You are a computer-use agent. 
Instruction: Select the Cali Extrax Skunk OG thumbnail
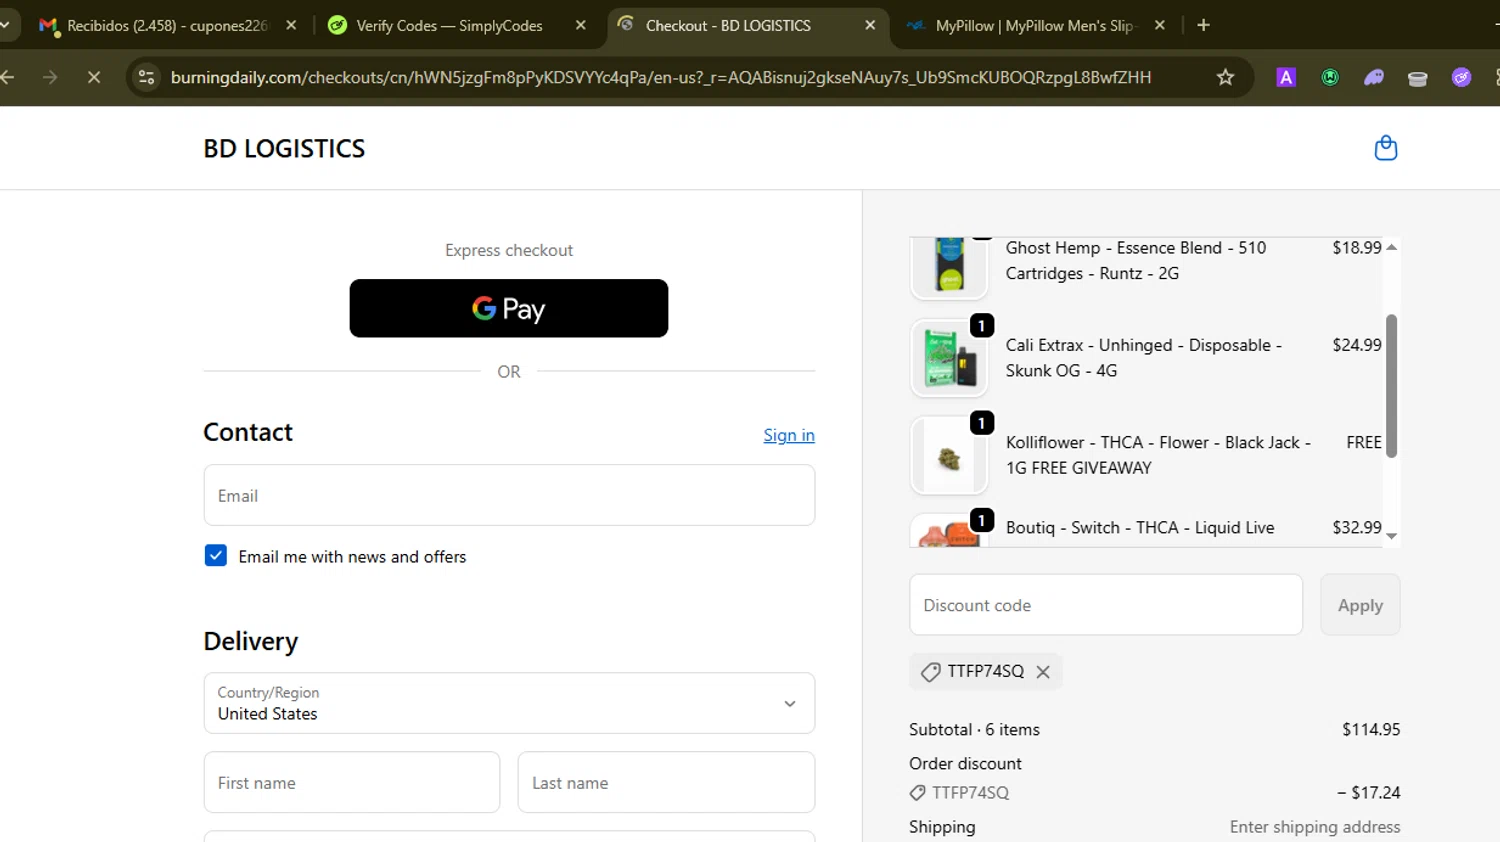tap(949, 358)
